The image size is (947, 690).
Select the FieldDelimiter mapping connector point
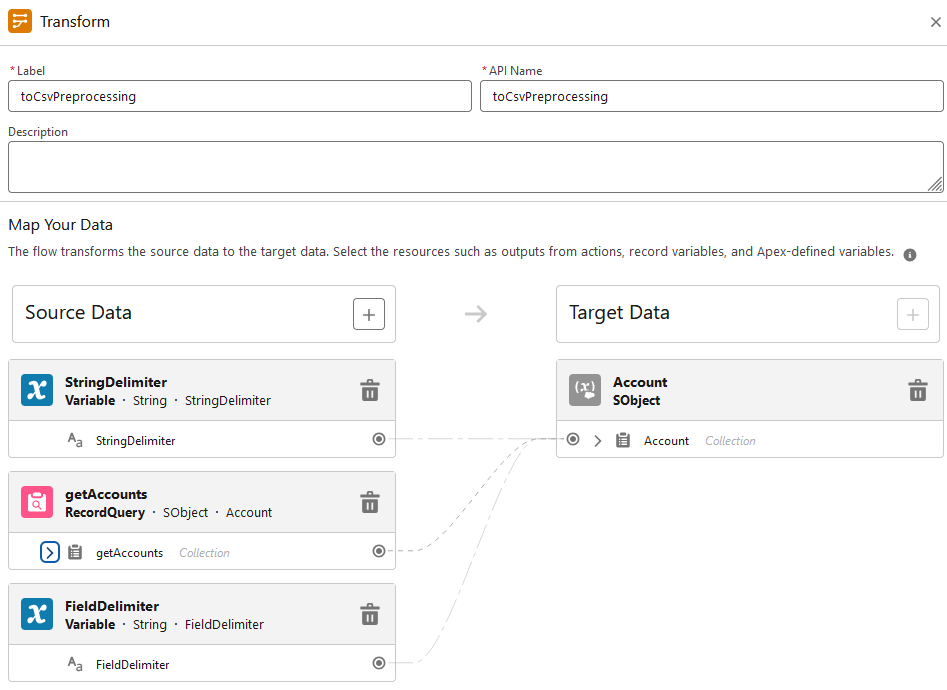point(379,663)
